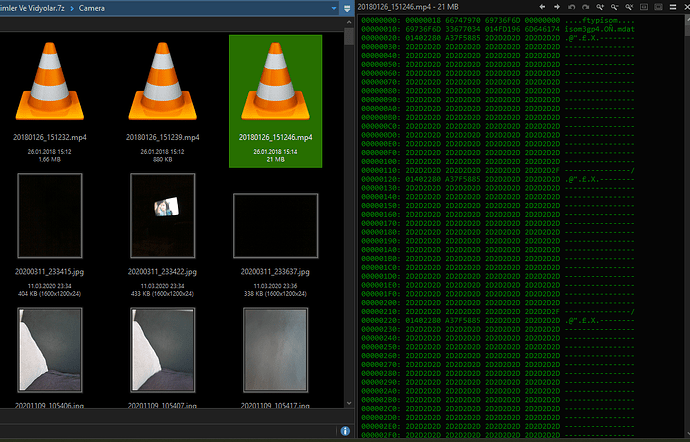Open the path field dropdown arrow
Viewport: 690px width, 442px height.
click(x=334, y=8)
